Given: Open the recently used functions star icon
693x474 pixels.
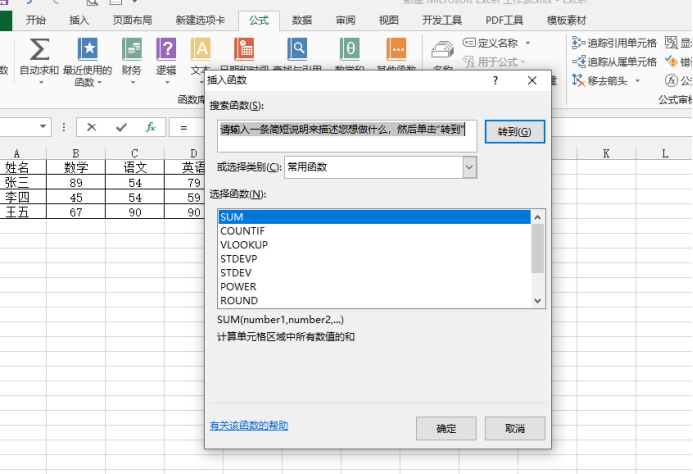Looking at the screenshot, I should click(x=88, y=49).
